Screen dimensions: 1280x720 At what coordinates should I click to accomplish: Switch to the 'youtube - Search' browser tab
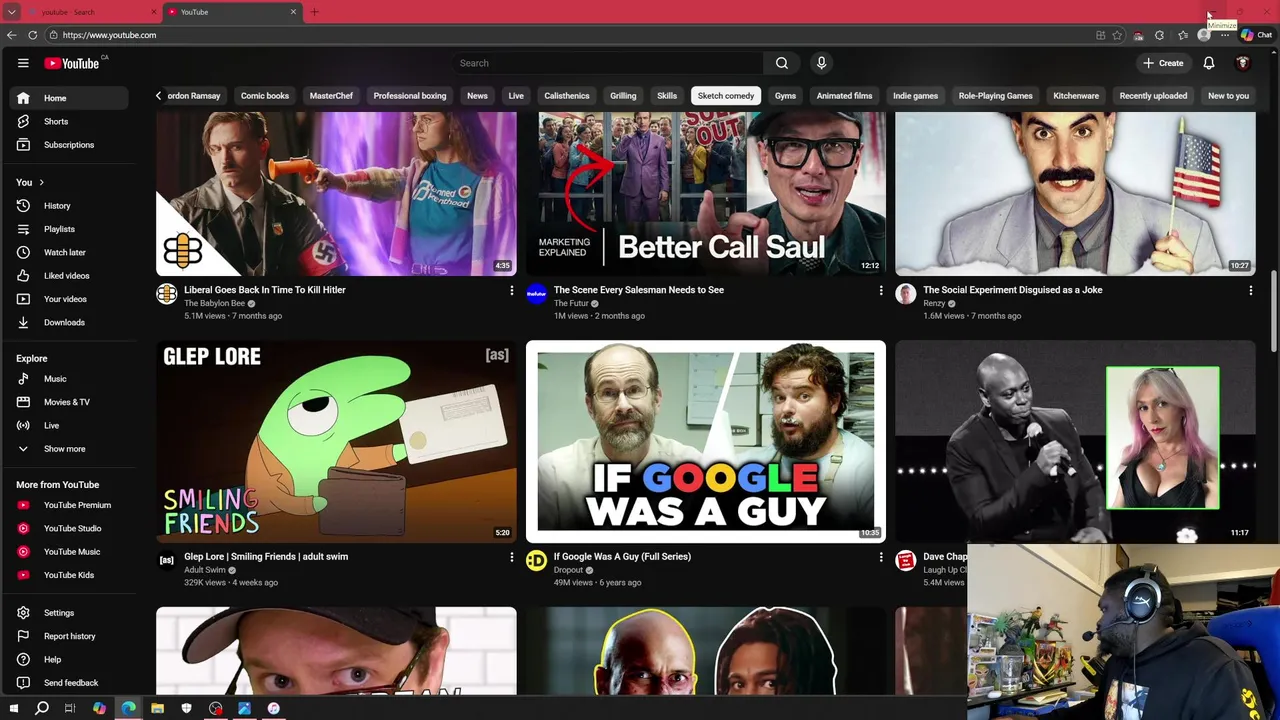(90, 12)
